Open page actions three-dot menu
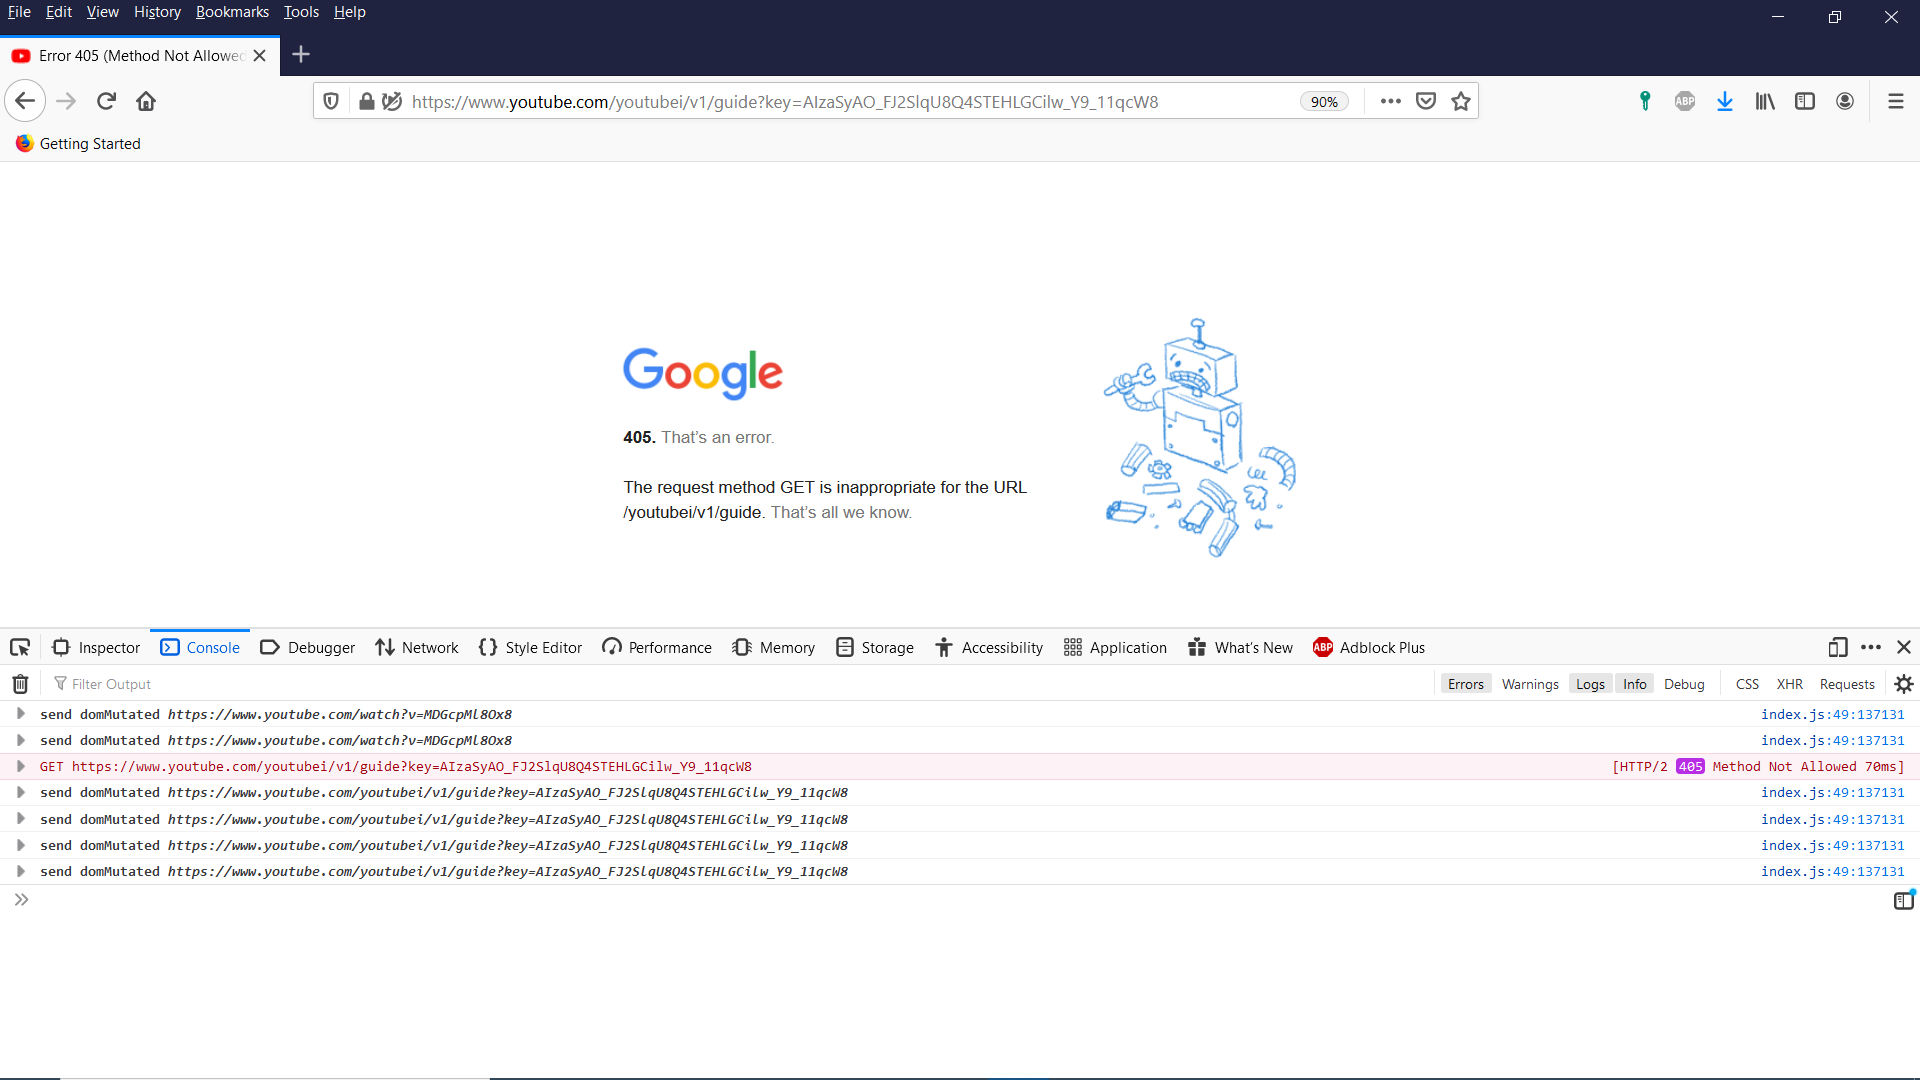The height and width of the screenshot is (1080, 1920). pyautogui.click(x=1390, y=101)
